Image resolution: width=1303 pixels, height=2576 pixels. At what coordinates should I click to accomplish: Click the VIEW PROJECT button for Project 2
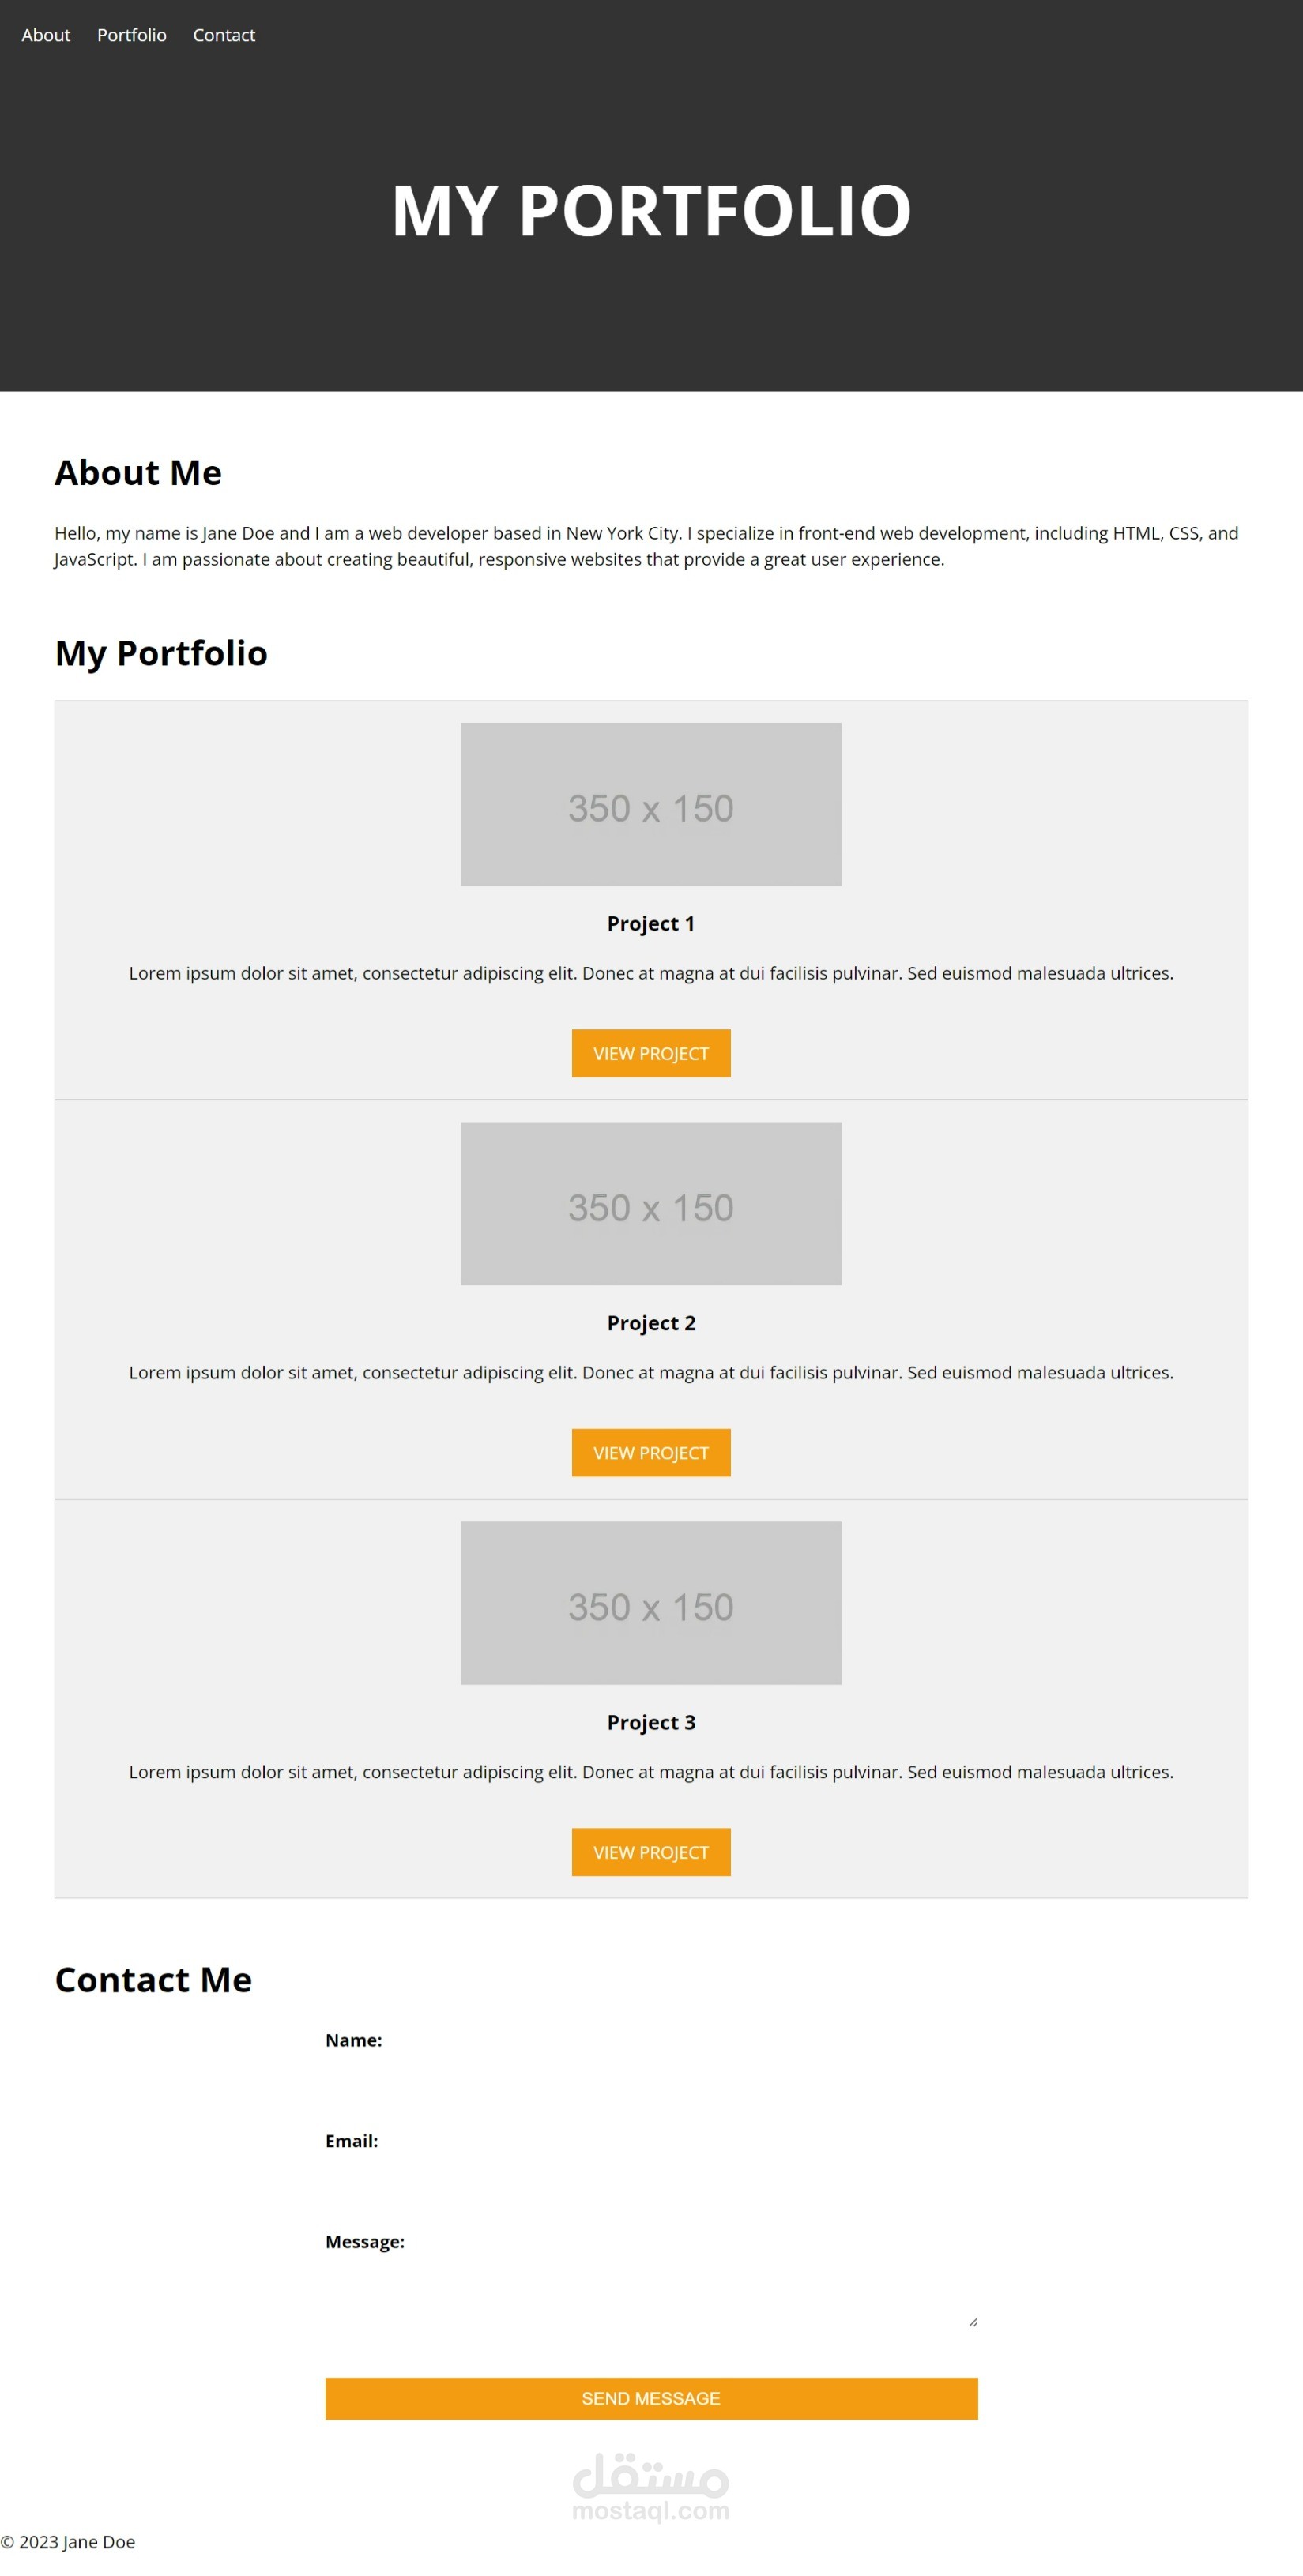pos(650,1453)
